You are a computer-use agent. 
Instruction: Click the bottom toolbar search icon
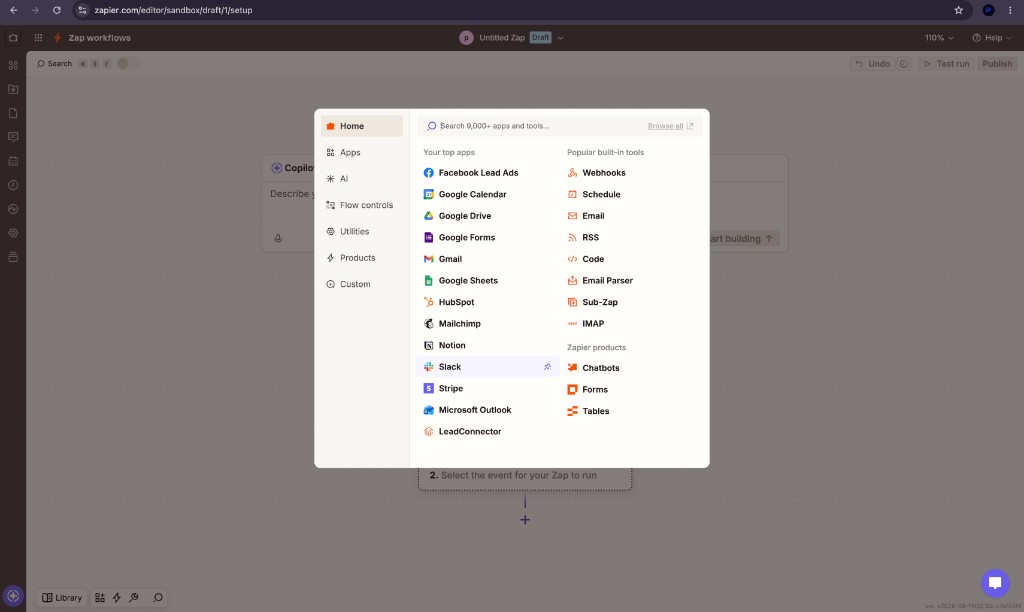(157, 598)
